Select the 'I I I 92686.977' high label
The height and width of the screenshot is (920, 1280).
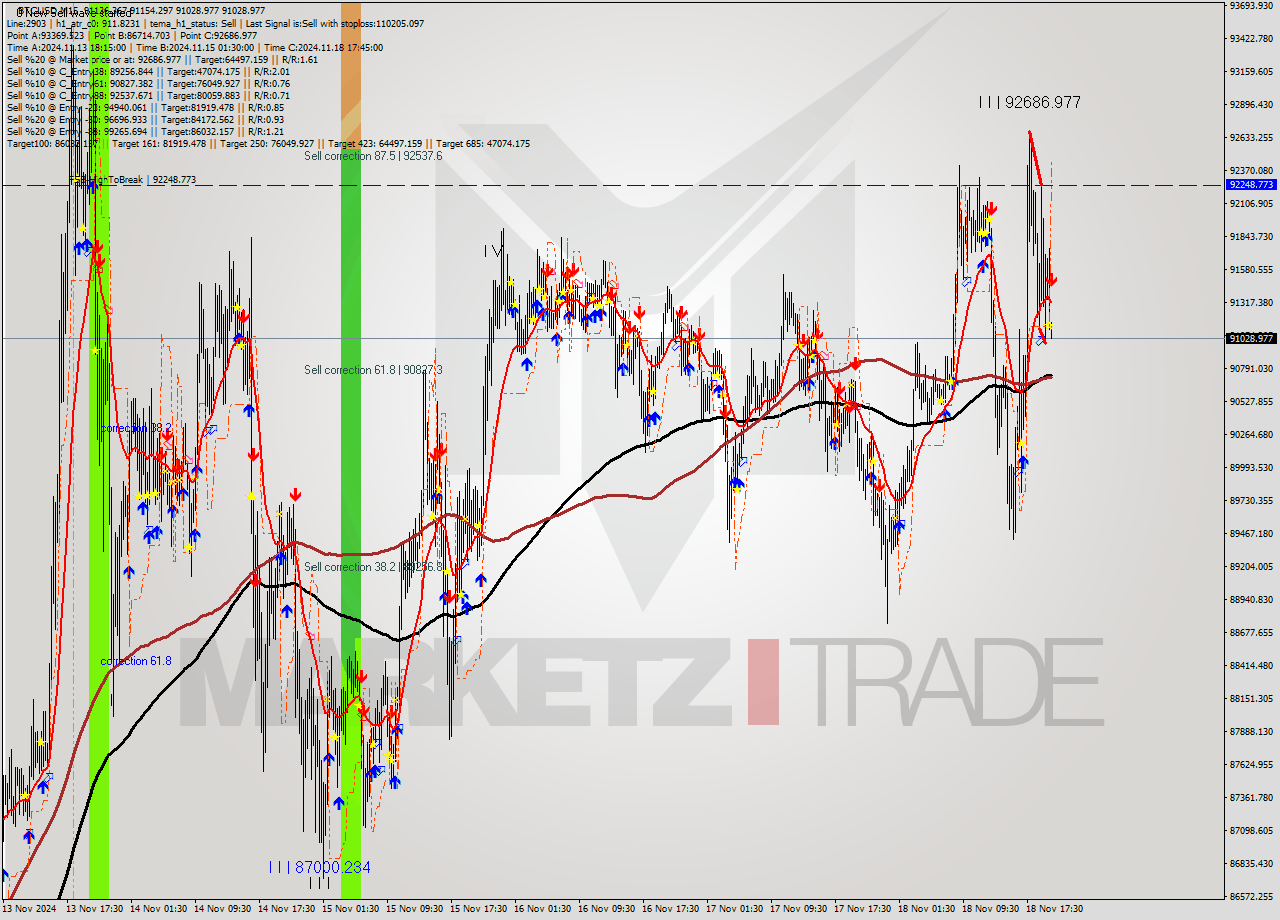pos(1030,102)
